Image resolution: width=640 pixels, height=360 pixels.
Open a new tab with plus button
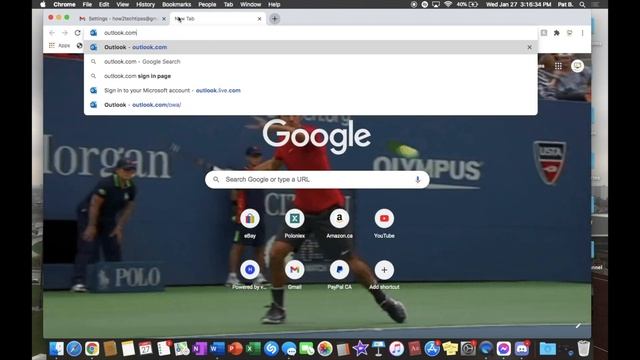tap(274, 19)
